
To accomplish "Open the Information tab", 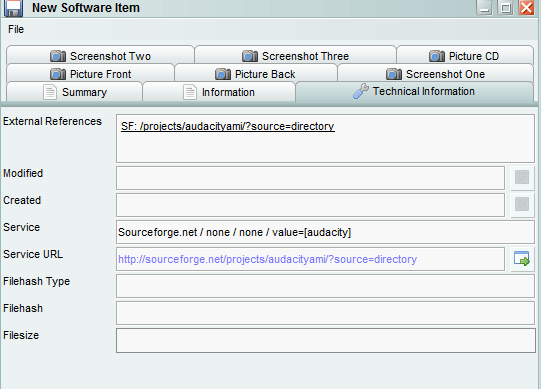I will coord(219,92).
